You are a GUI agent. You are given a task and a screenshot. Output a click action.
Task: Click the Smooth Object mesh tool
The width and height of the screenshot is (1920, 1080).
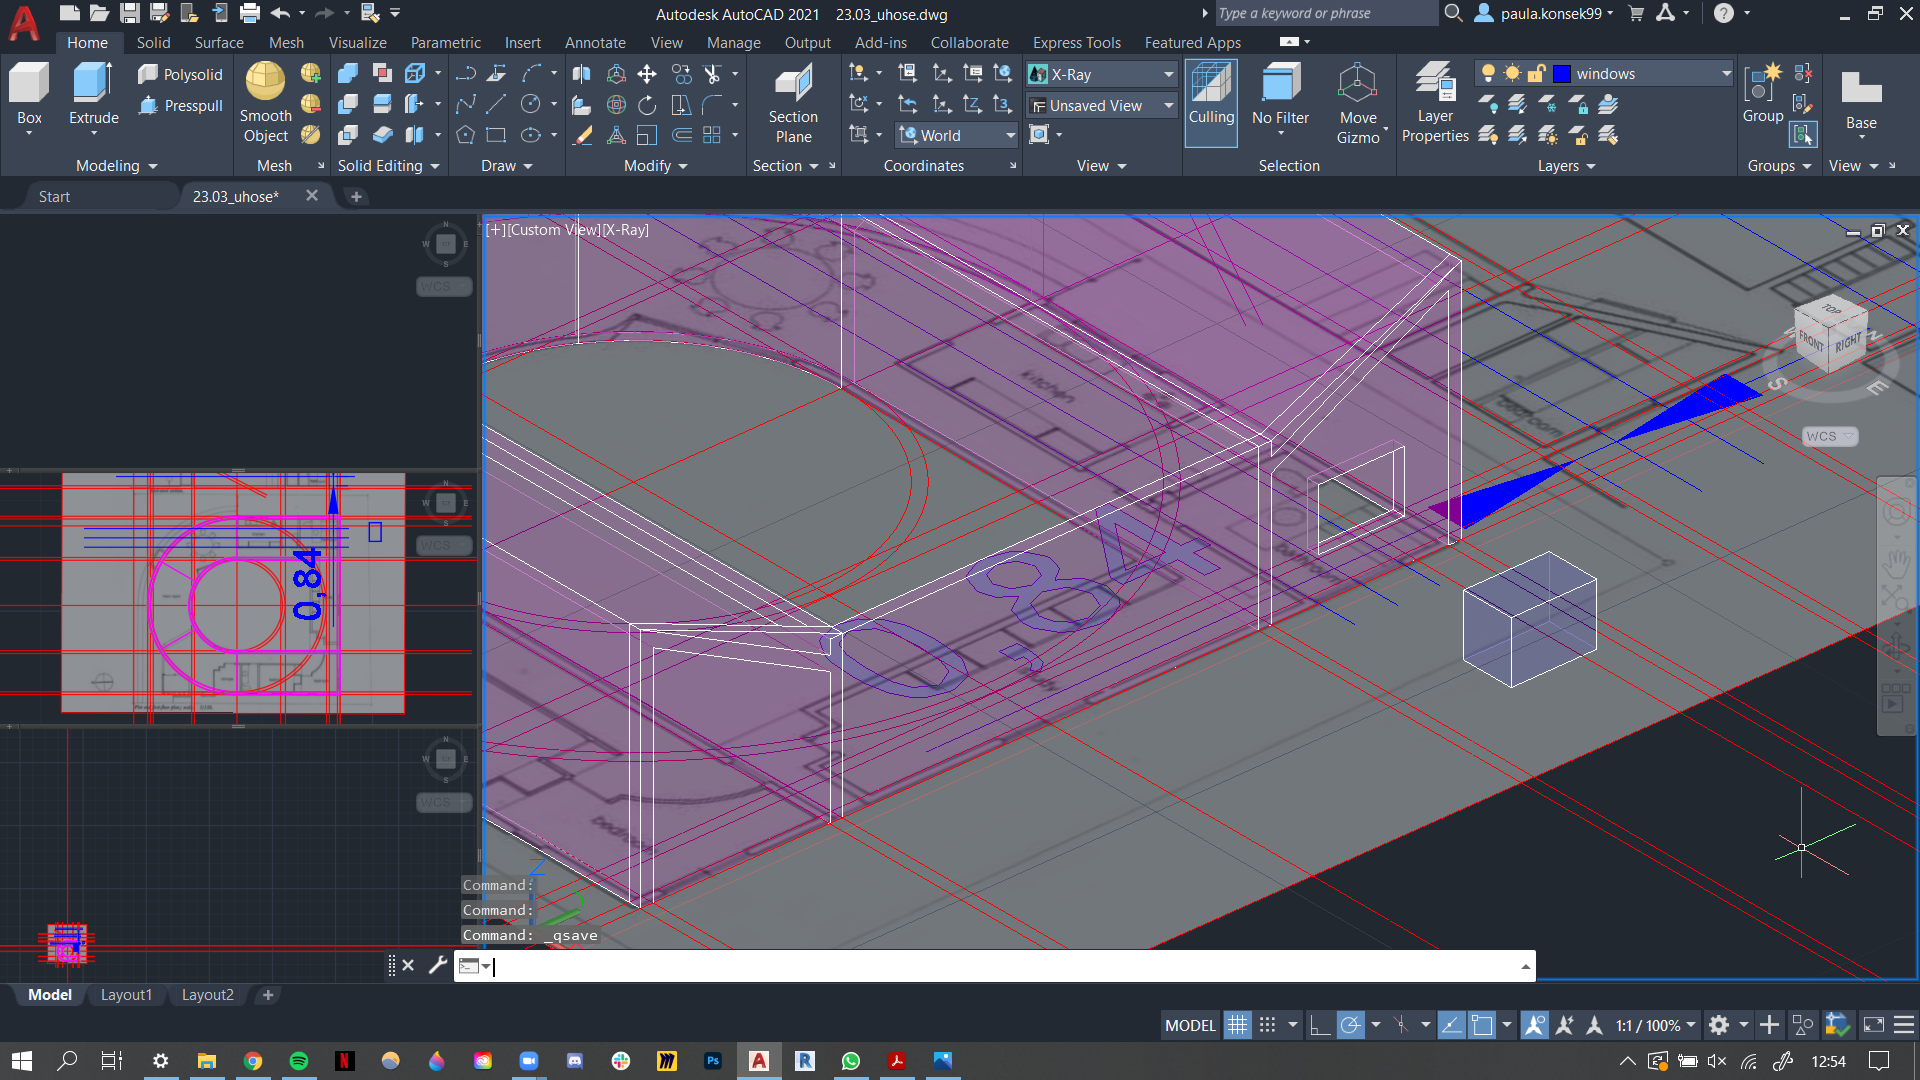pos(265,103)
